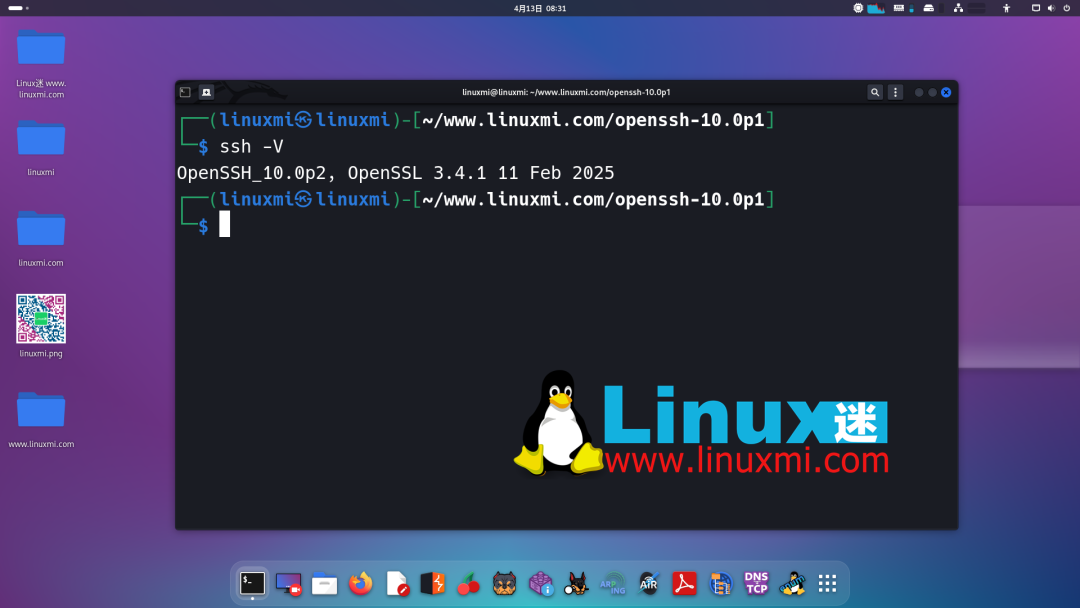Launch Firefox from the dock
Screen dimensions: 1080x608
[x=360, y=584]
